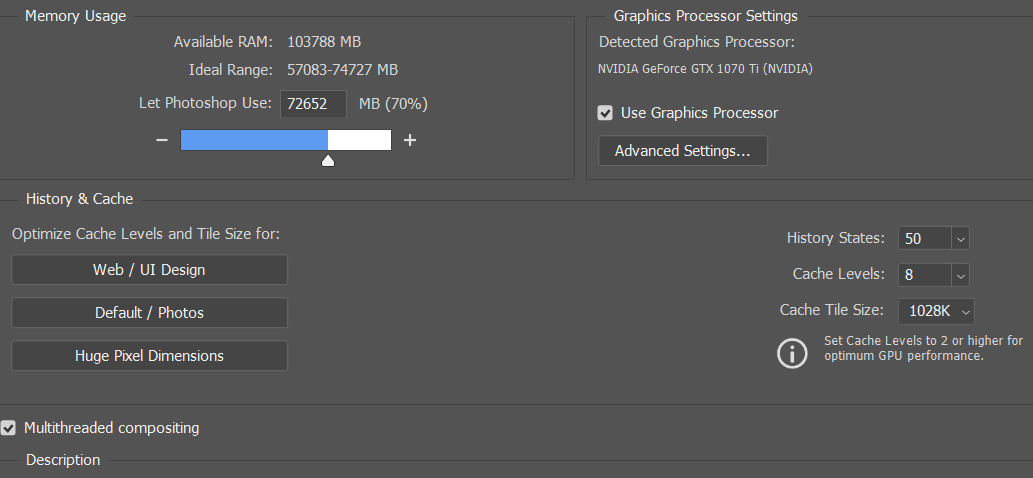
Task: Open Advanced Settings for graphics processor
Action: pos(682,151)
